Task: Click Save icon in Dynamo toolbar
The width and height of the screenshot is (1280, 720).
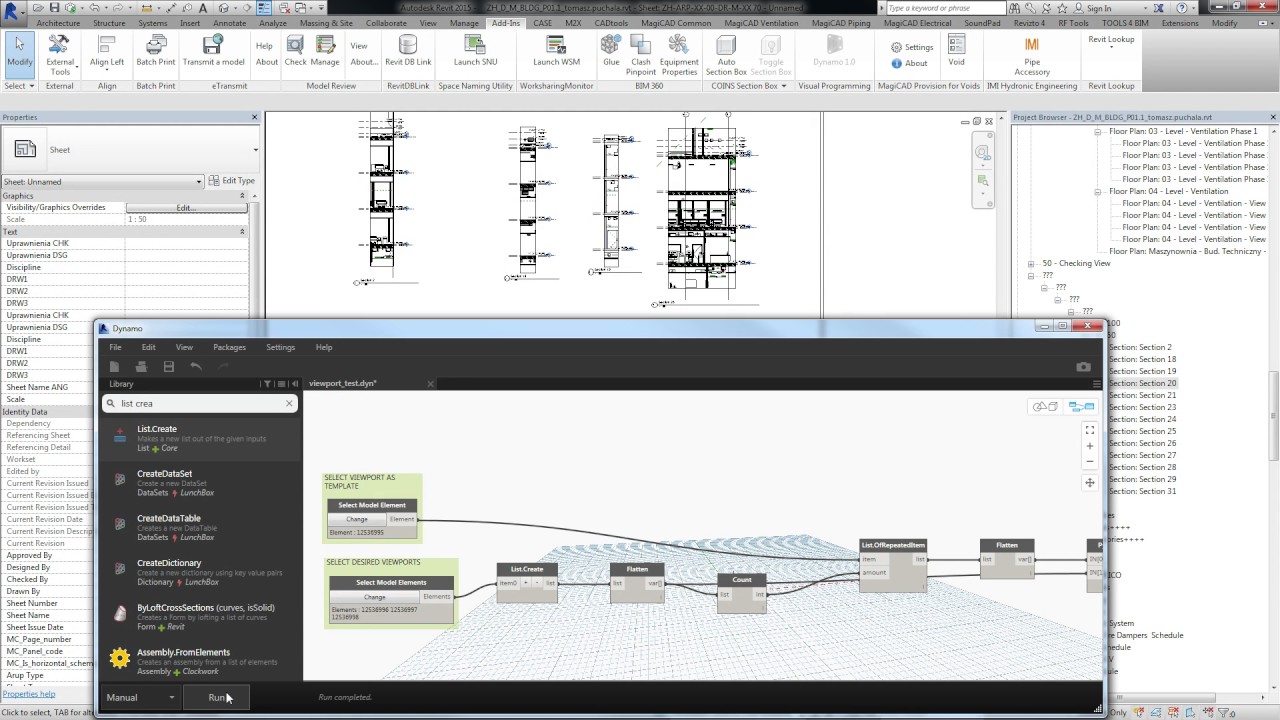Action: [168, 367]
